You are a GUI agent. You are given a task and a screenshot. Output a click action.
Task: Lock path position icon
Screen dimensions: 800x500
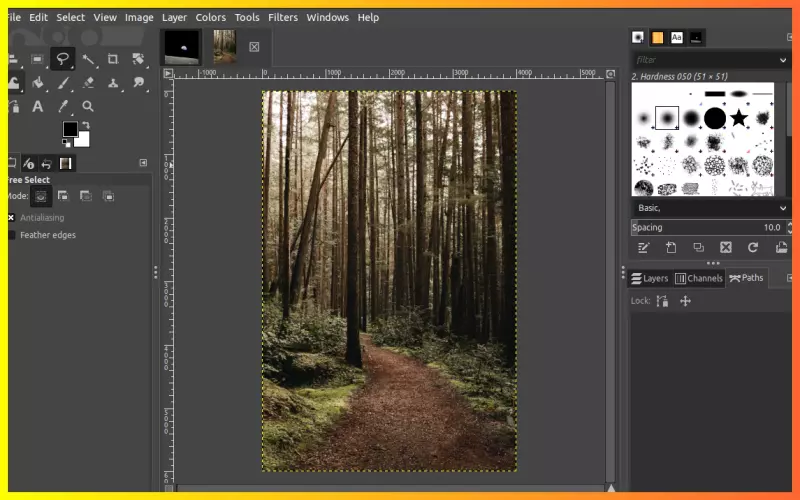[685, 301]
